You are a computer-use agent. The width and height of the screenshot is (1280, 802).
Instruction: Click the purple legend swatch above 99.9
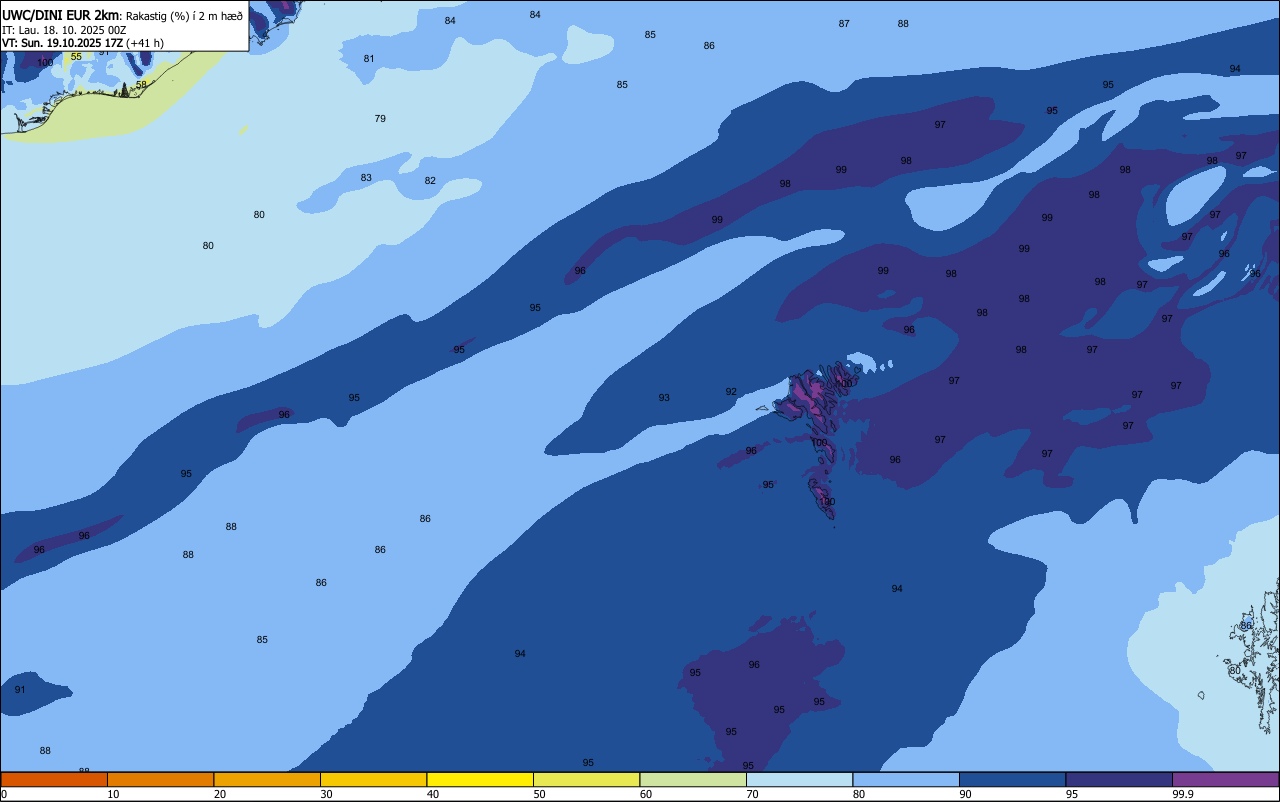(x=1225, y=779)
